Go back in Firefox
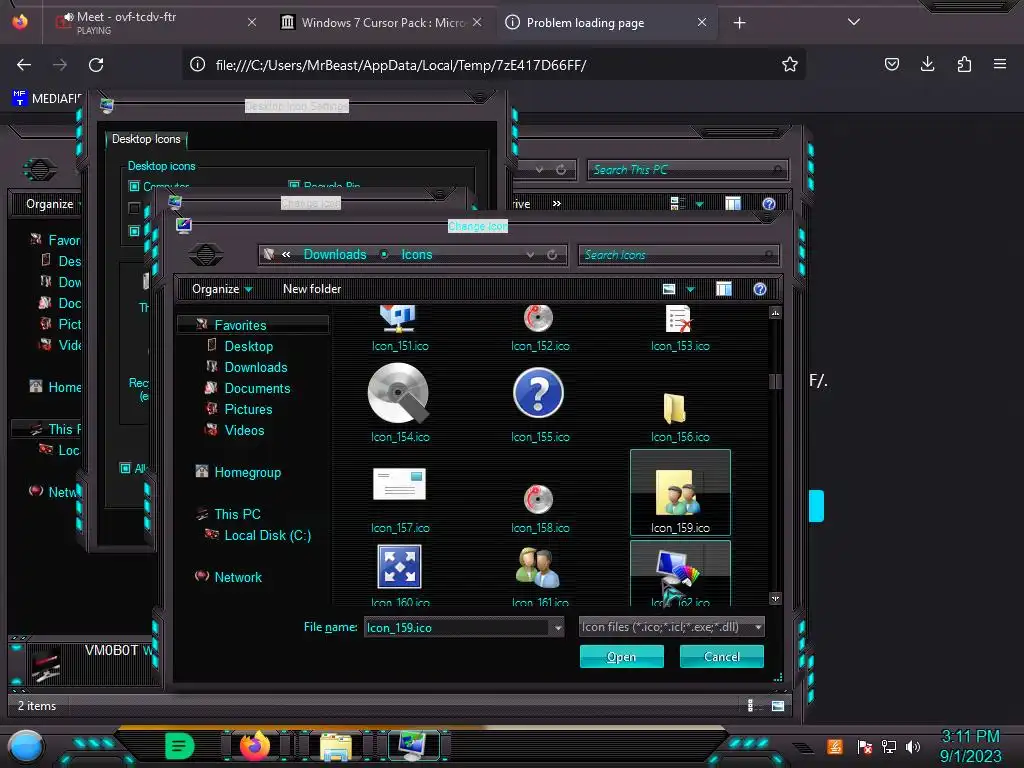The height and width of the screenshot is (768, 1024). pos(24,65)
